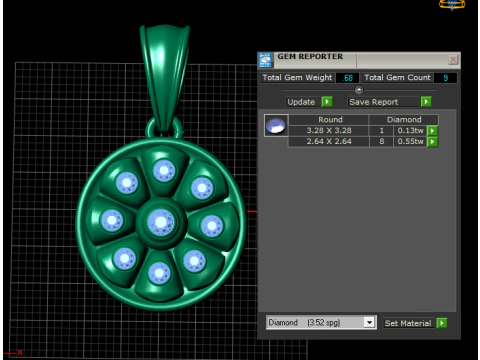Click the gold ring icon in top corner
Viewport: 480px width, 360px height.
click(452, 5)
